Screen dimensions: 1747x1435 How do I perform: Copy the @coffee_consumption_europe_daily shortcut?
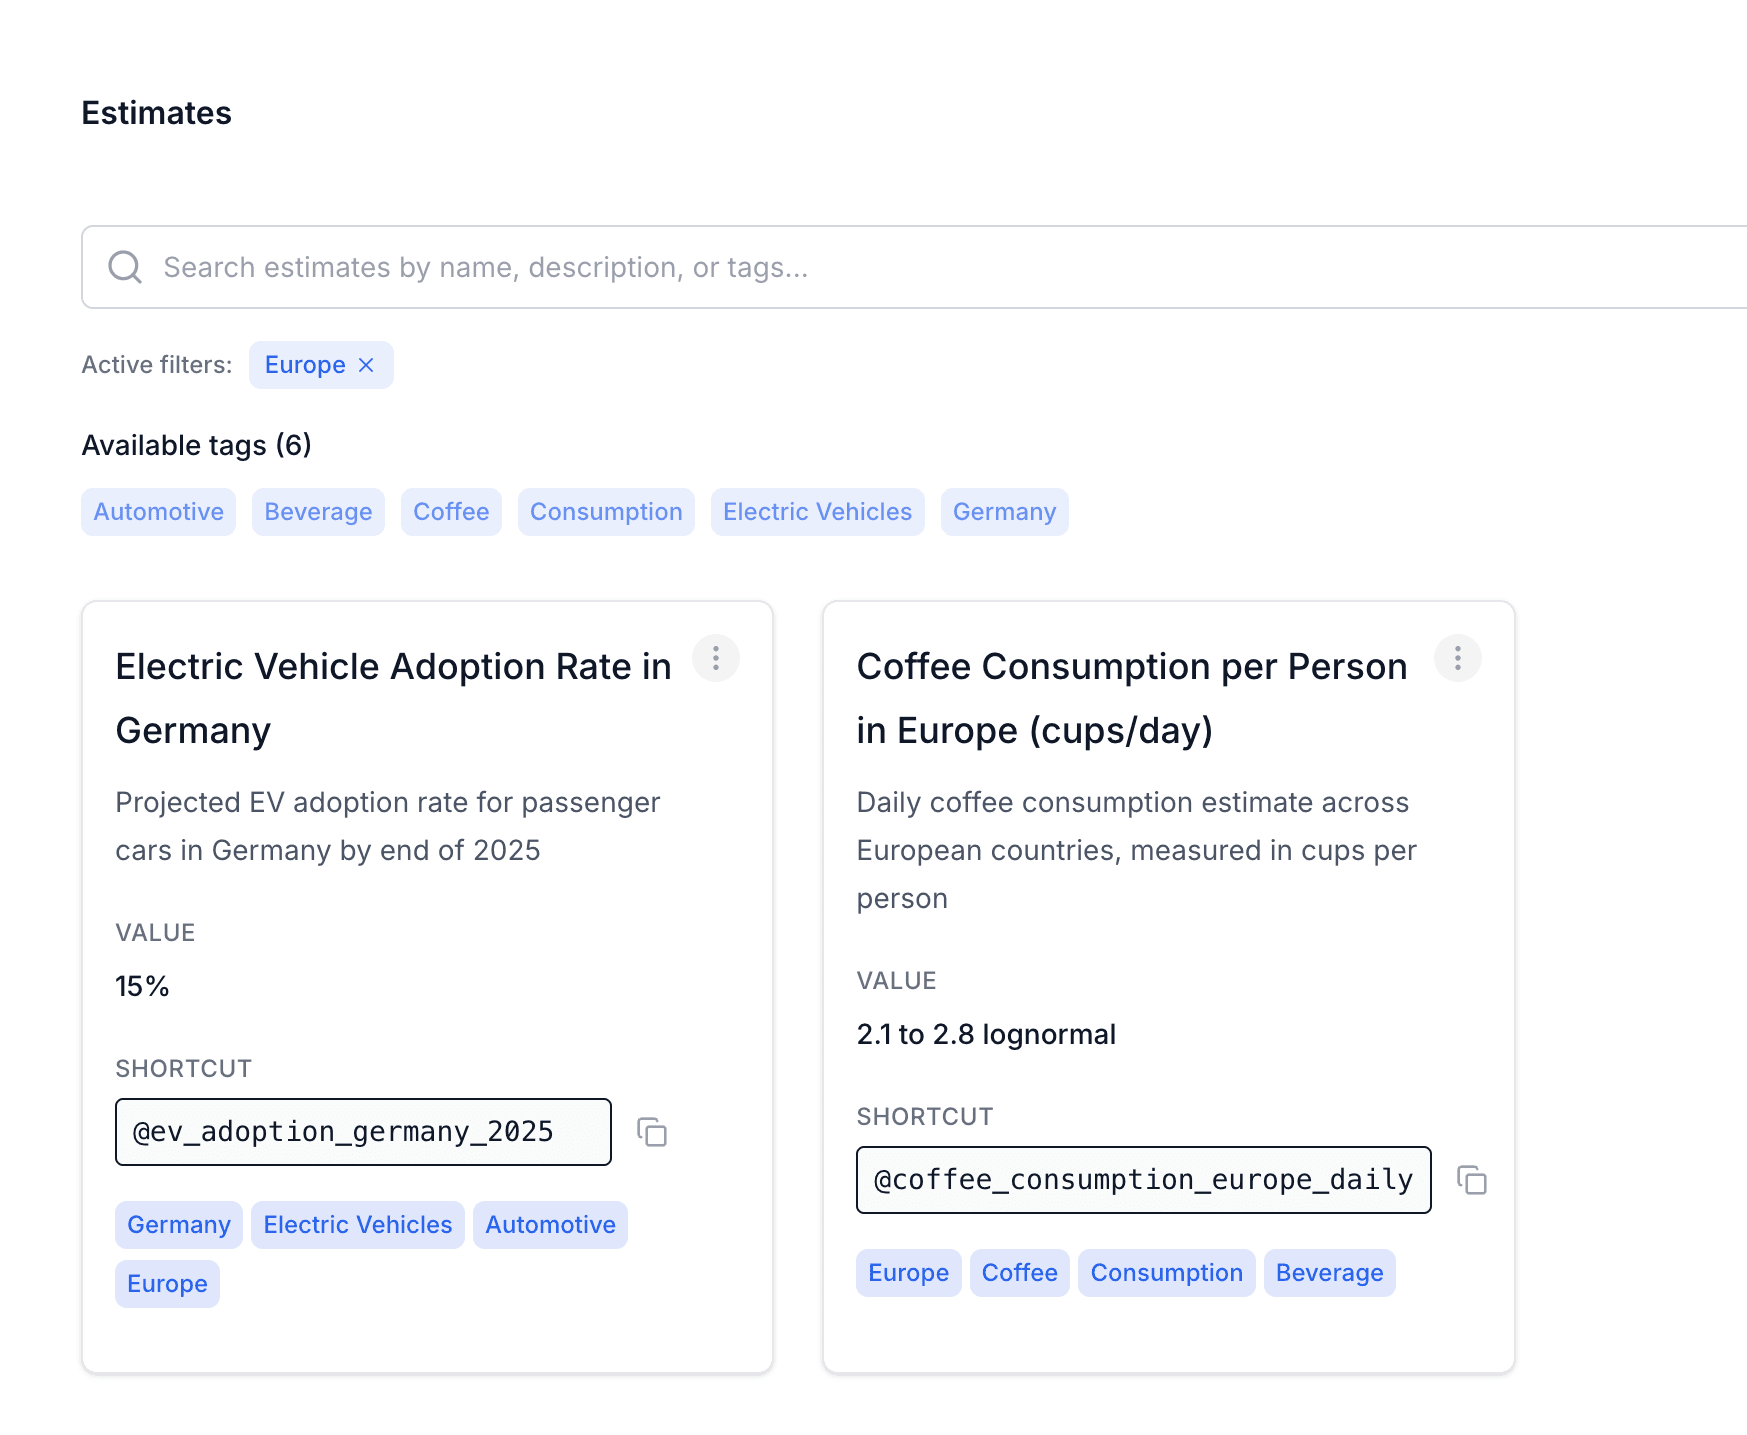point(1471,1180)
